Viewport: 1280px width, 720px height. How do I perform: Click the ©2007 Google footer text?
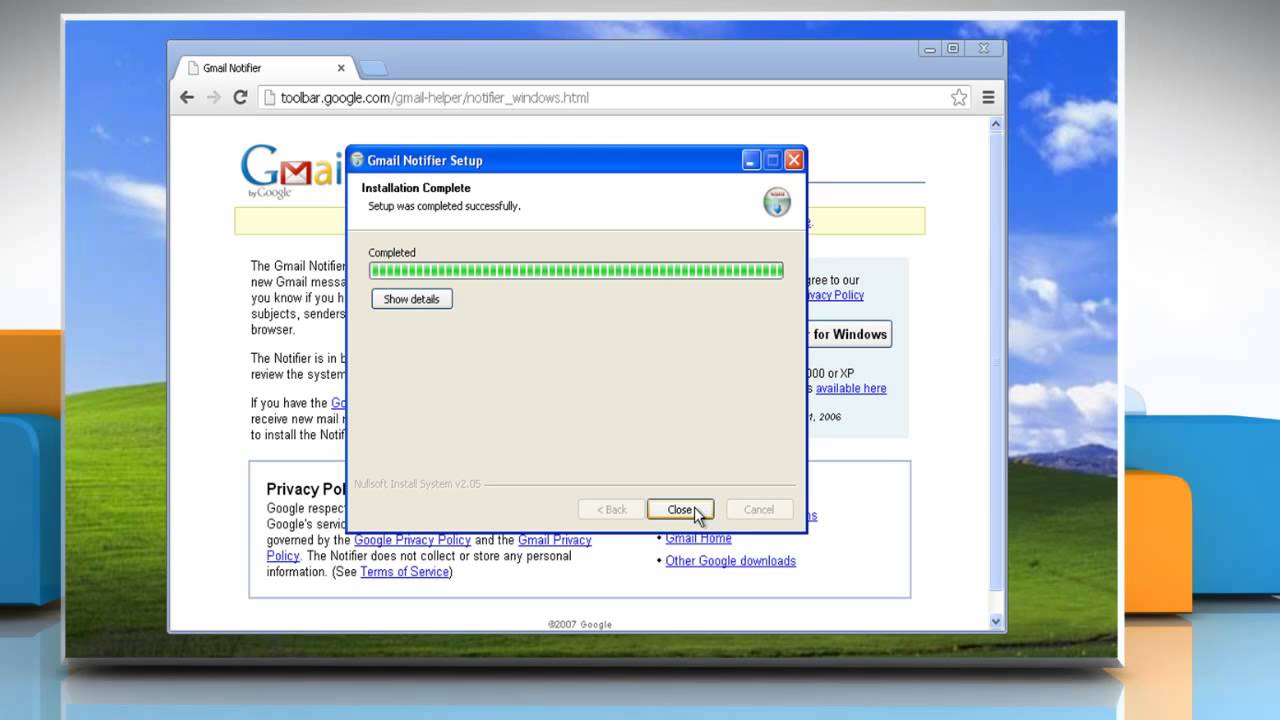pyautogui.click(x=580, y=624)
